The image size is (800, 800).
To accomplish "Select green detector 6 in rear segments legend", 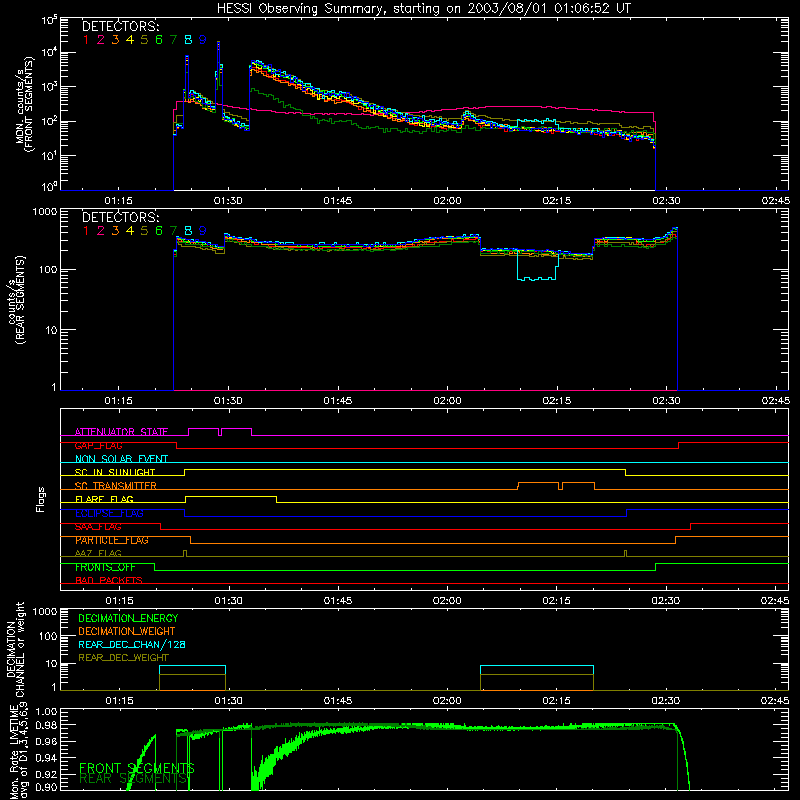I will pyautogui.click(x=159, y=231).
